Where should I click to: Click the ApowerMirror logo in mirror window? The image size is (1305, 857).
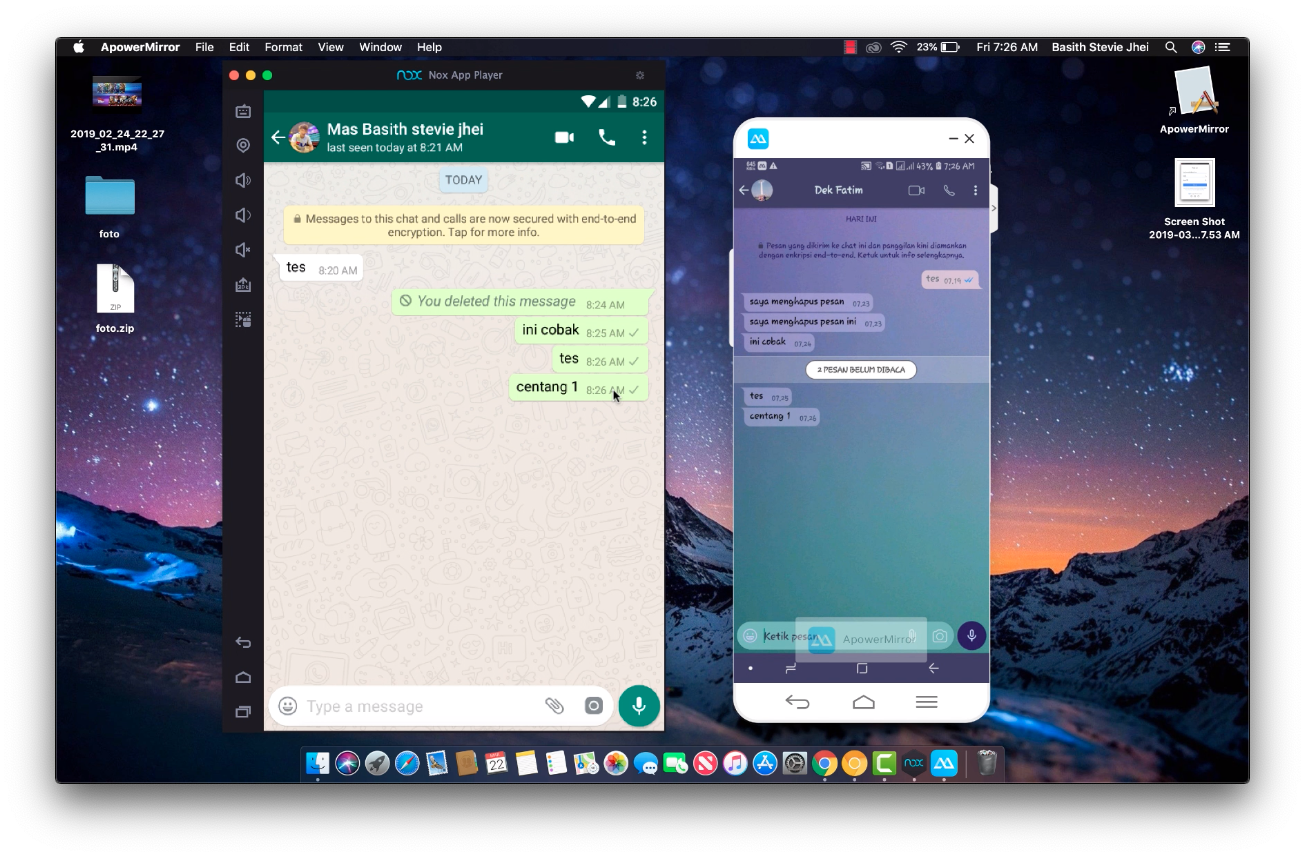(758, 139)
